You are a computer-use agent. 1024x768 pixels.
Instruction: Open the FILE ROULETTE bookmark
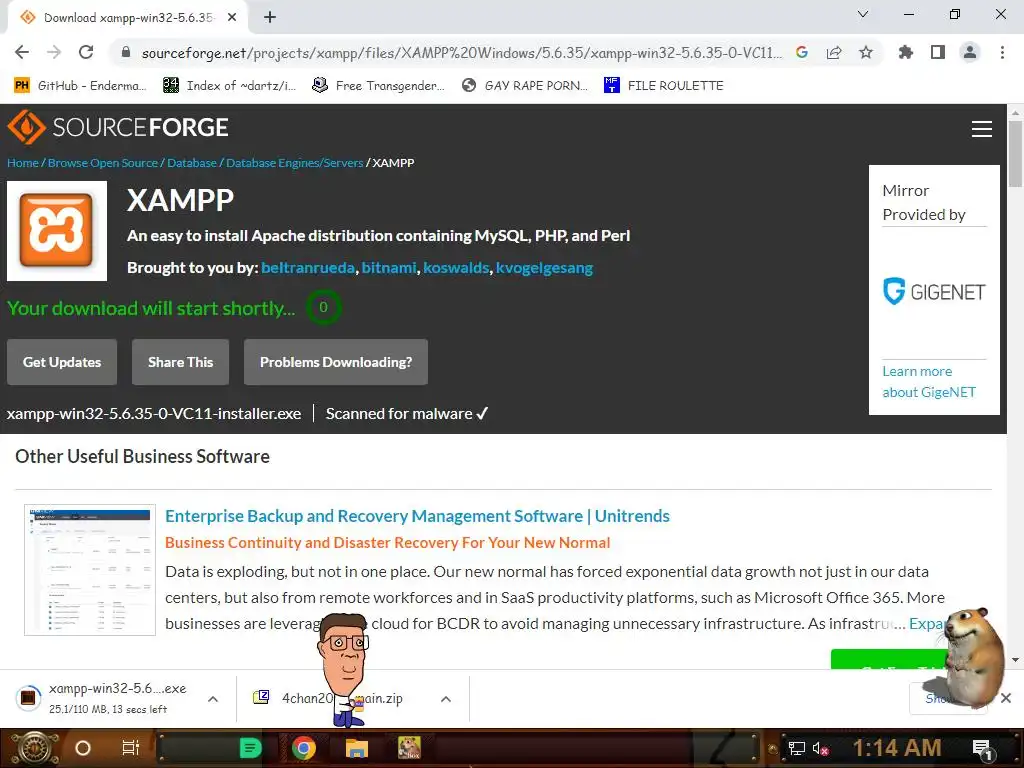664,86
